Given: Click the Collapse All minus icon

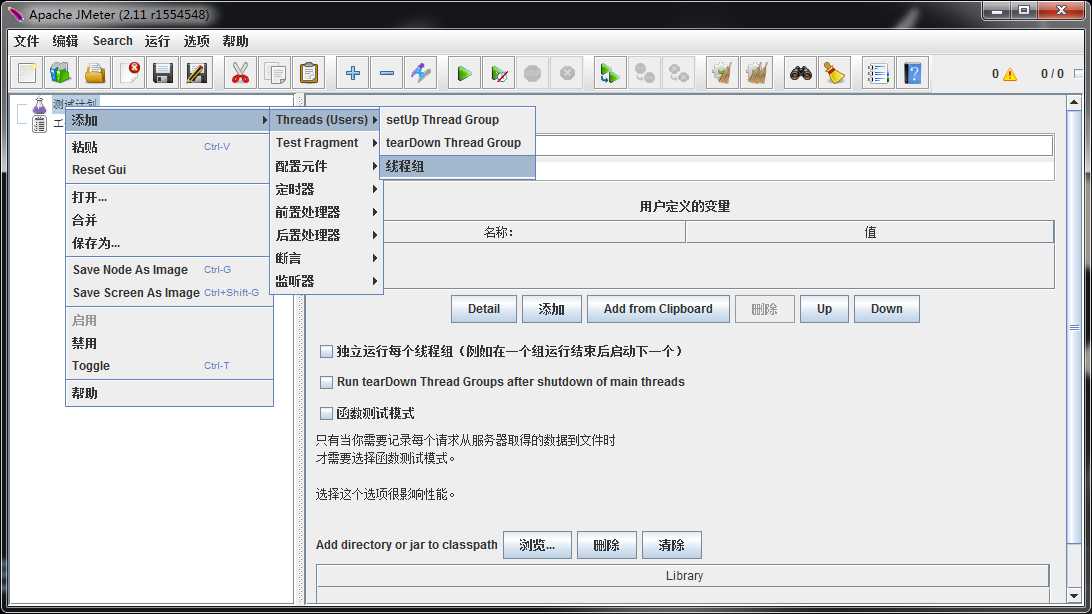Looking at the screenshot, I should pos(387,72).
